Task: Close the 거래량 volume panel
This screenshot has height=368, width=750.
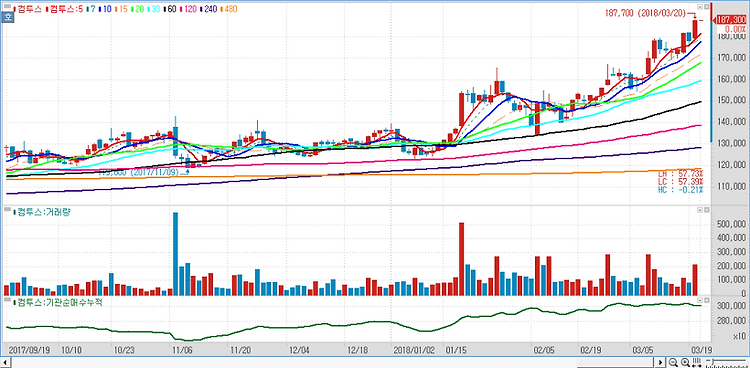Action: pyautogui.click(x=706, y=210)
